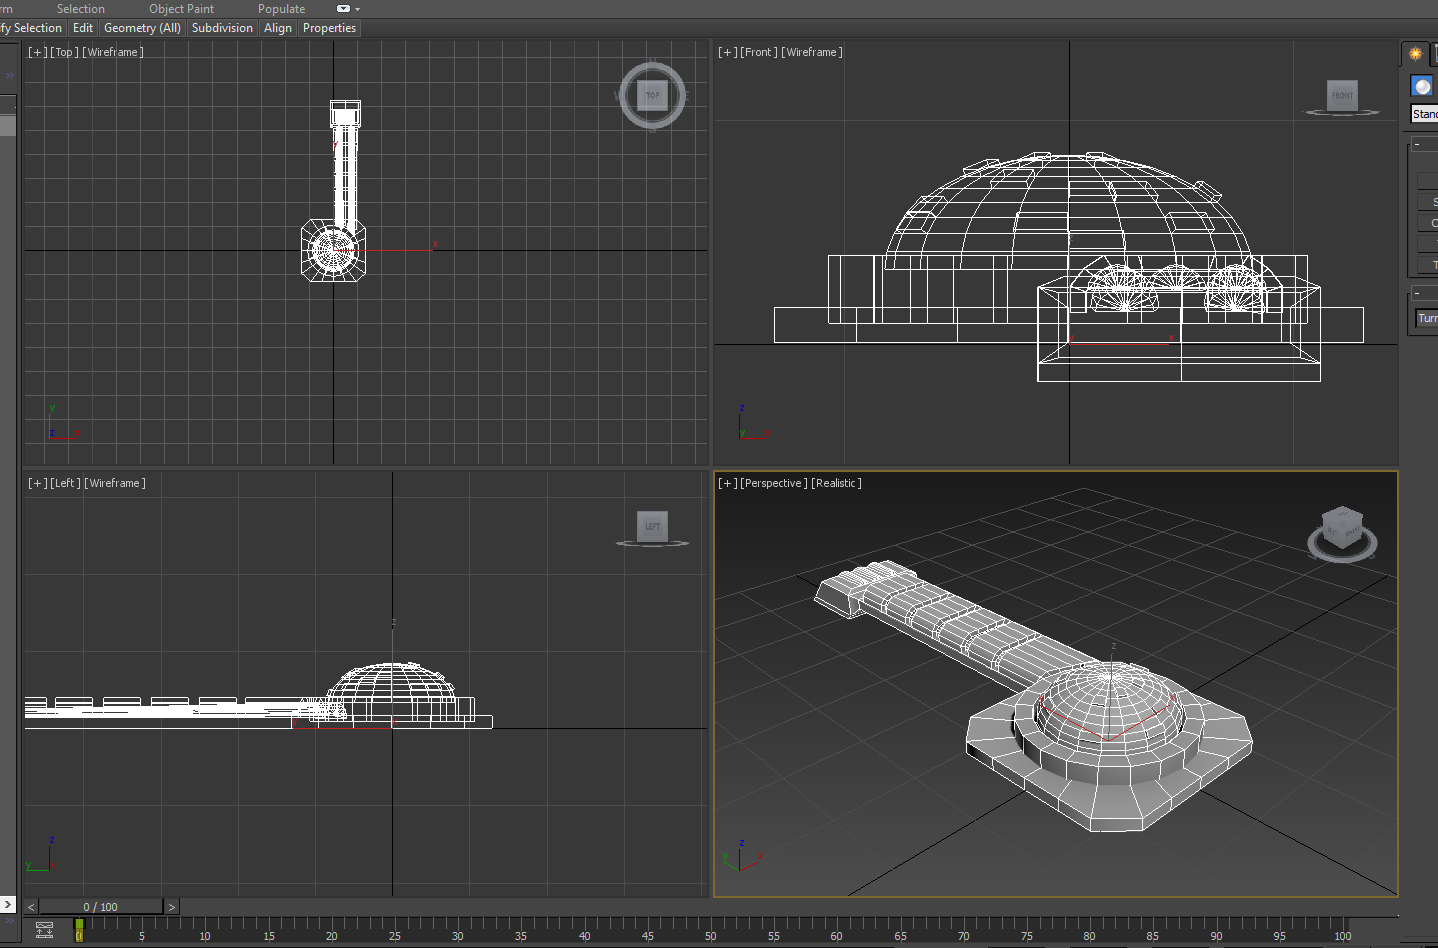Image resolution: width=1438 pixels, height=948 pixels.
Task: Open the Subdivision ribbon panel
Action: (222, 28)
